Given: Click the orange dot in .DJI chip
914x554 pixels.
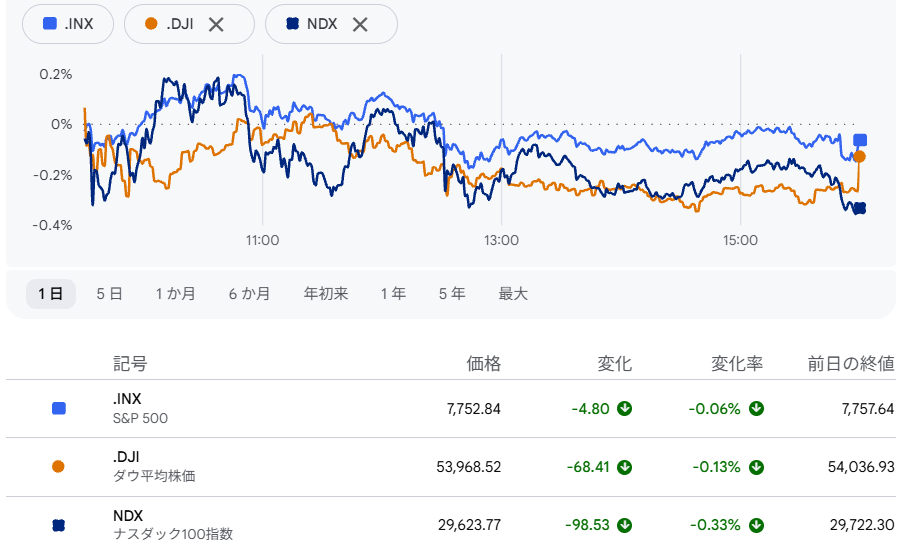Looking at the screenshot, I should [x=151, y=23].
